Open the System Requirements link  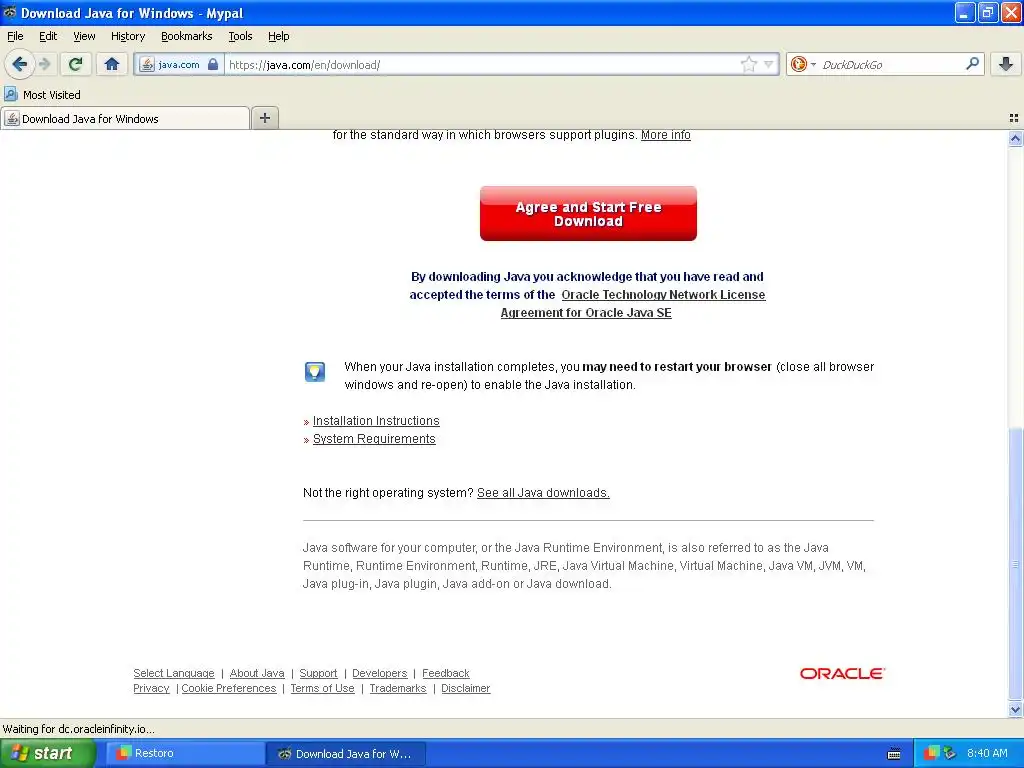(374, 439)
